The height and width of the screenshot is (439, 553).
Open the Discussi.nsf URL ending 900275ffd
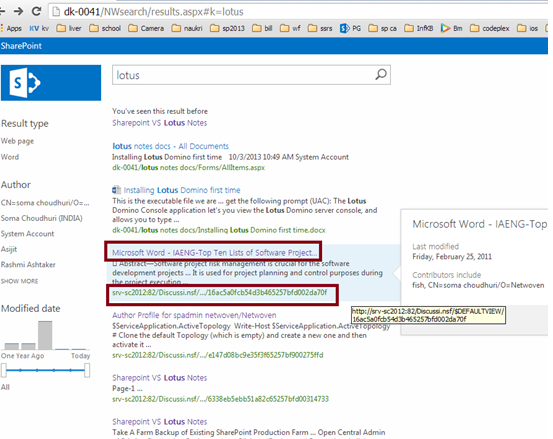[x=218, y=355]
